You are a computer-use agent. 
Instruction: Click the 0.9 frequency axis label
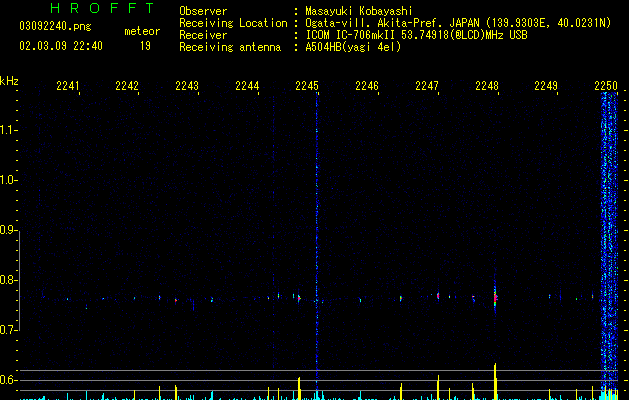(x=8, y=230)
